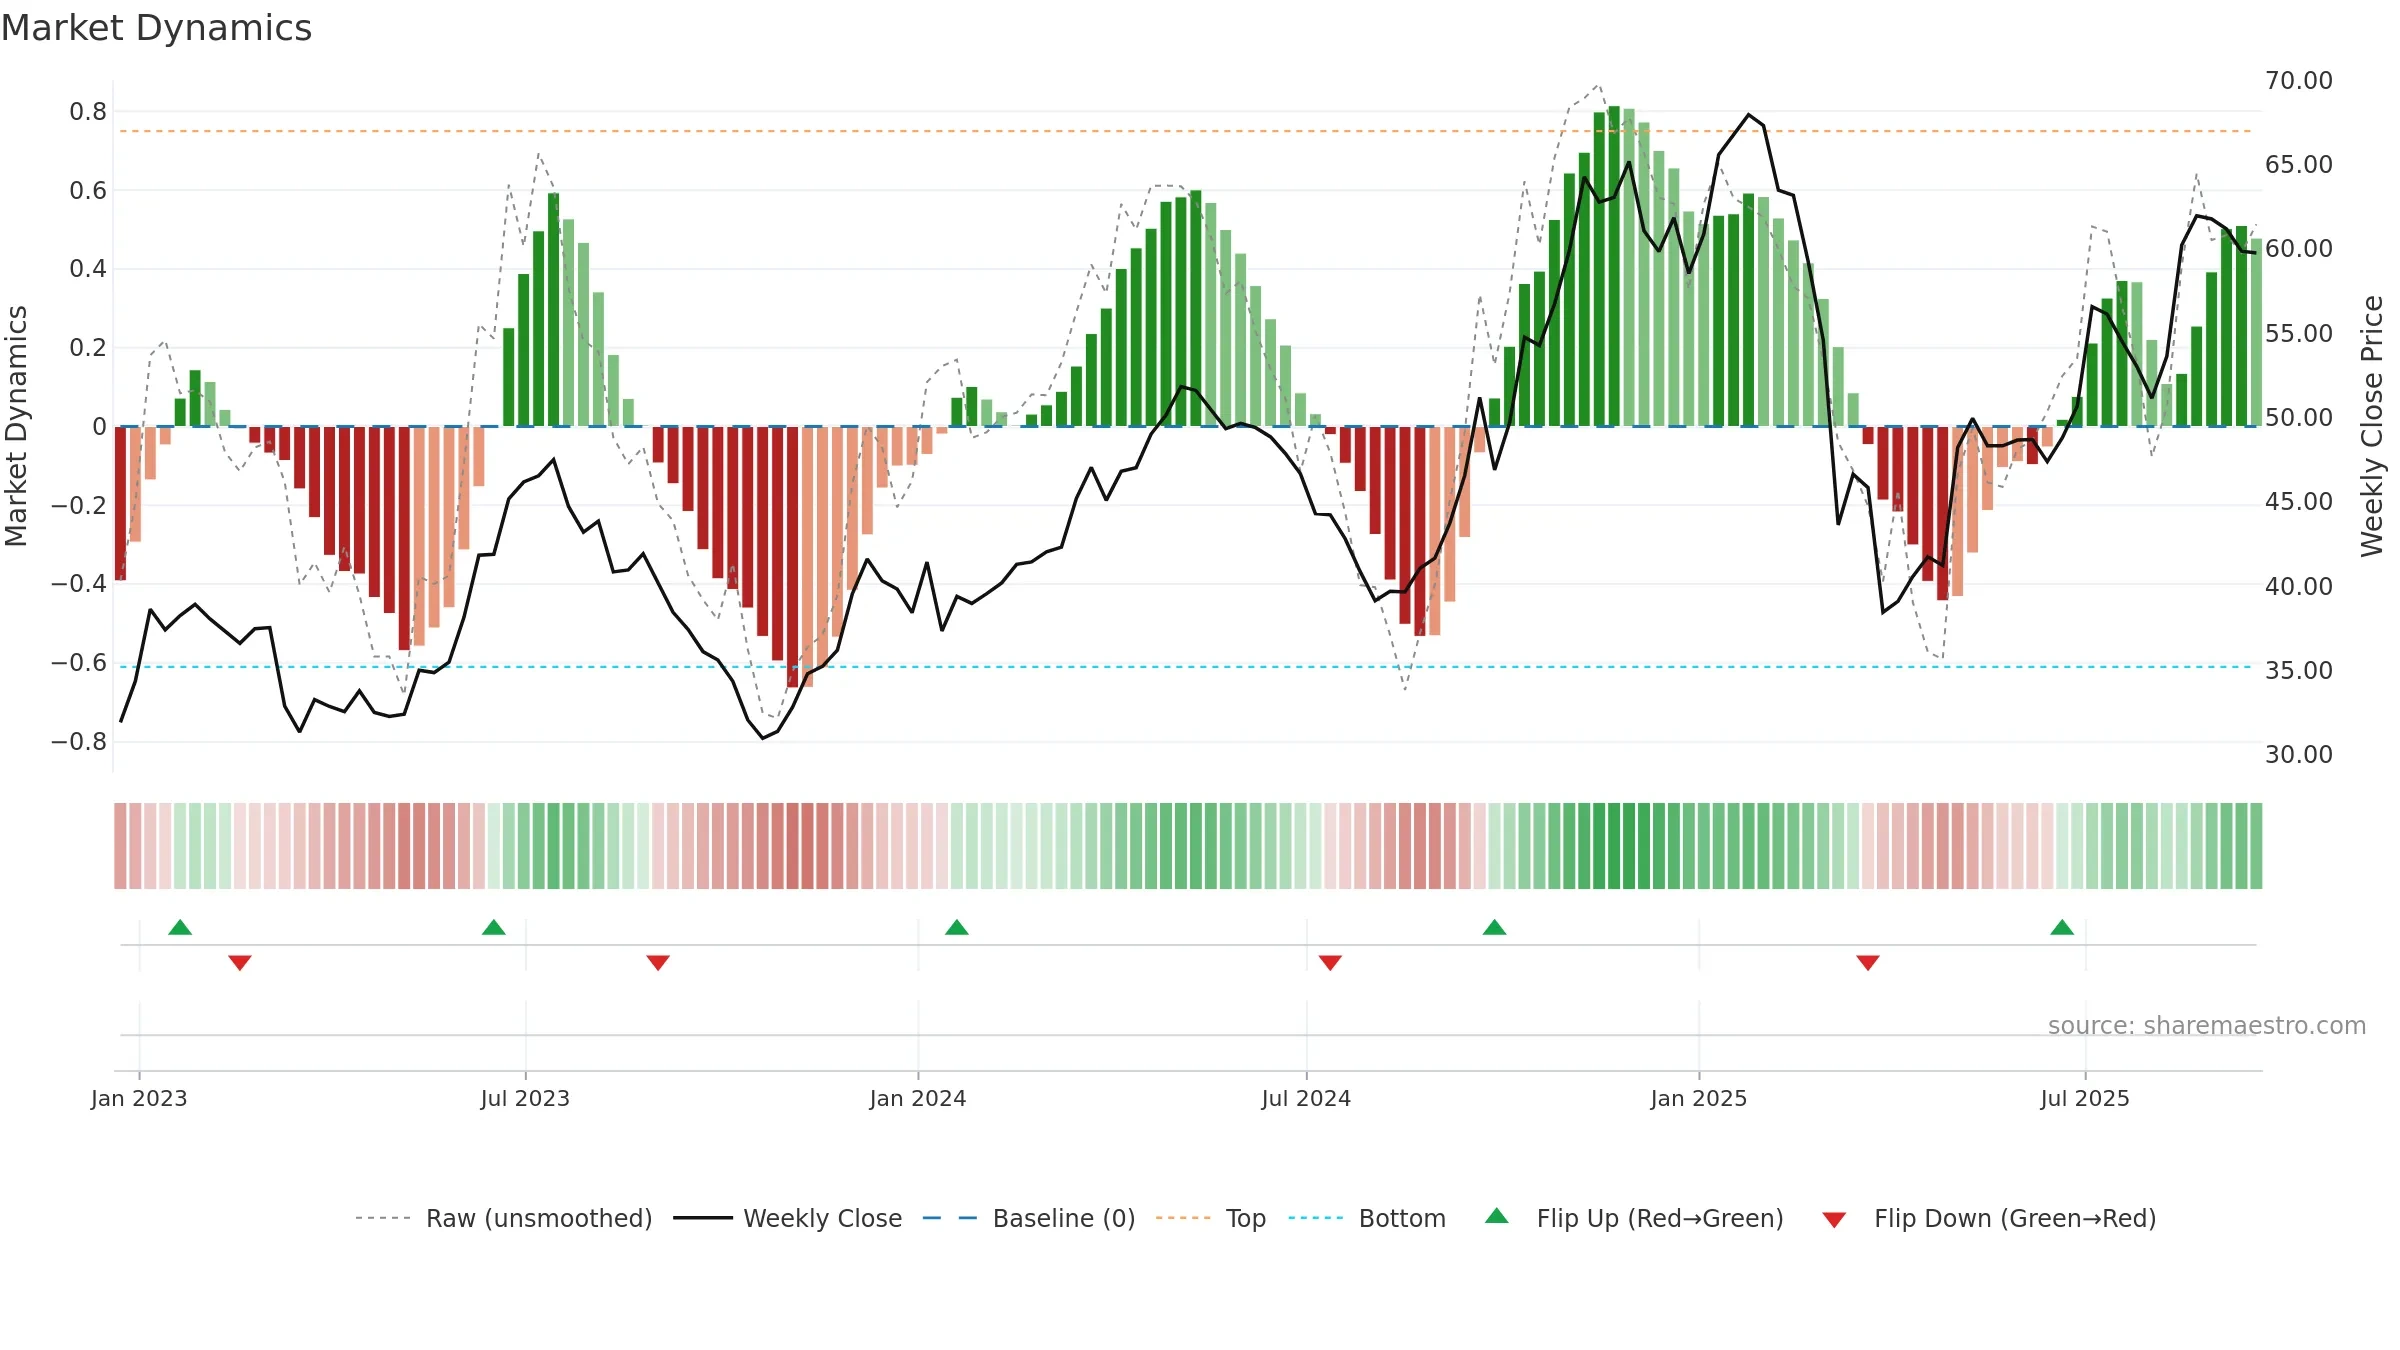The image size is (2400, 1350).
Task: Click the flip-up marker between Jul 2024 and Jan 2025
Action: [1495, 927]
